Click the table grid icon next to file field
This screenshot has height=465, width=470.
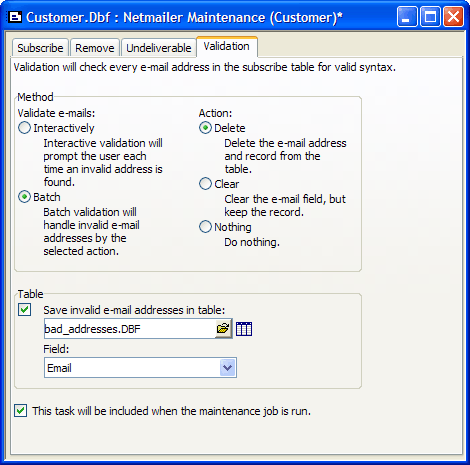tap(244, 329)
